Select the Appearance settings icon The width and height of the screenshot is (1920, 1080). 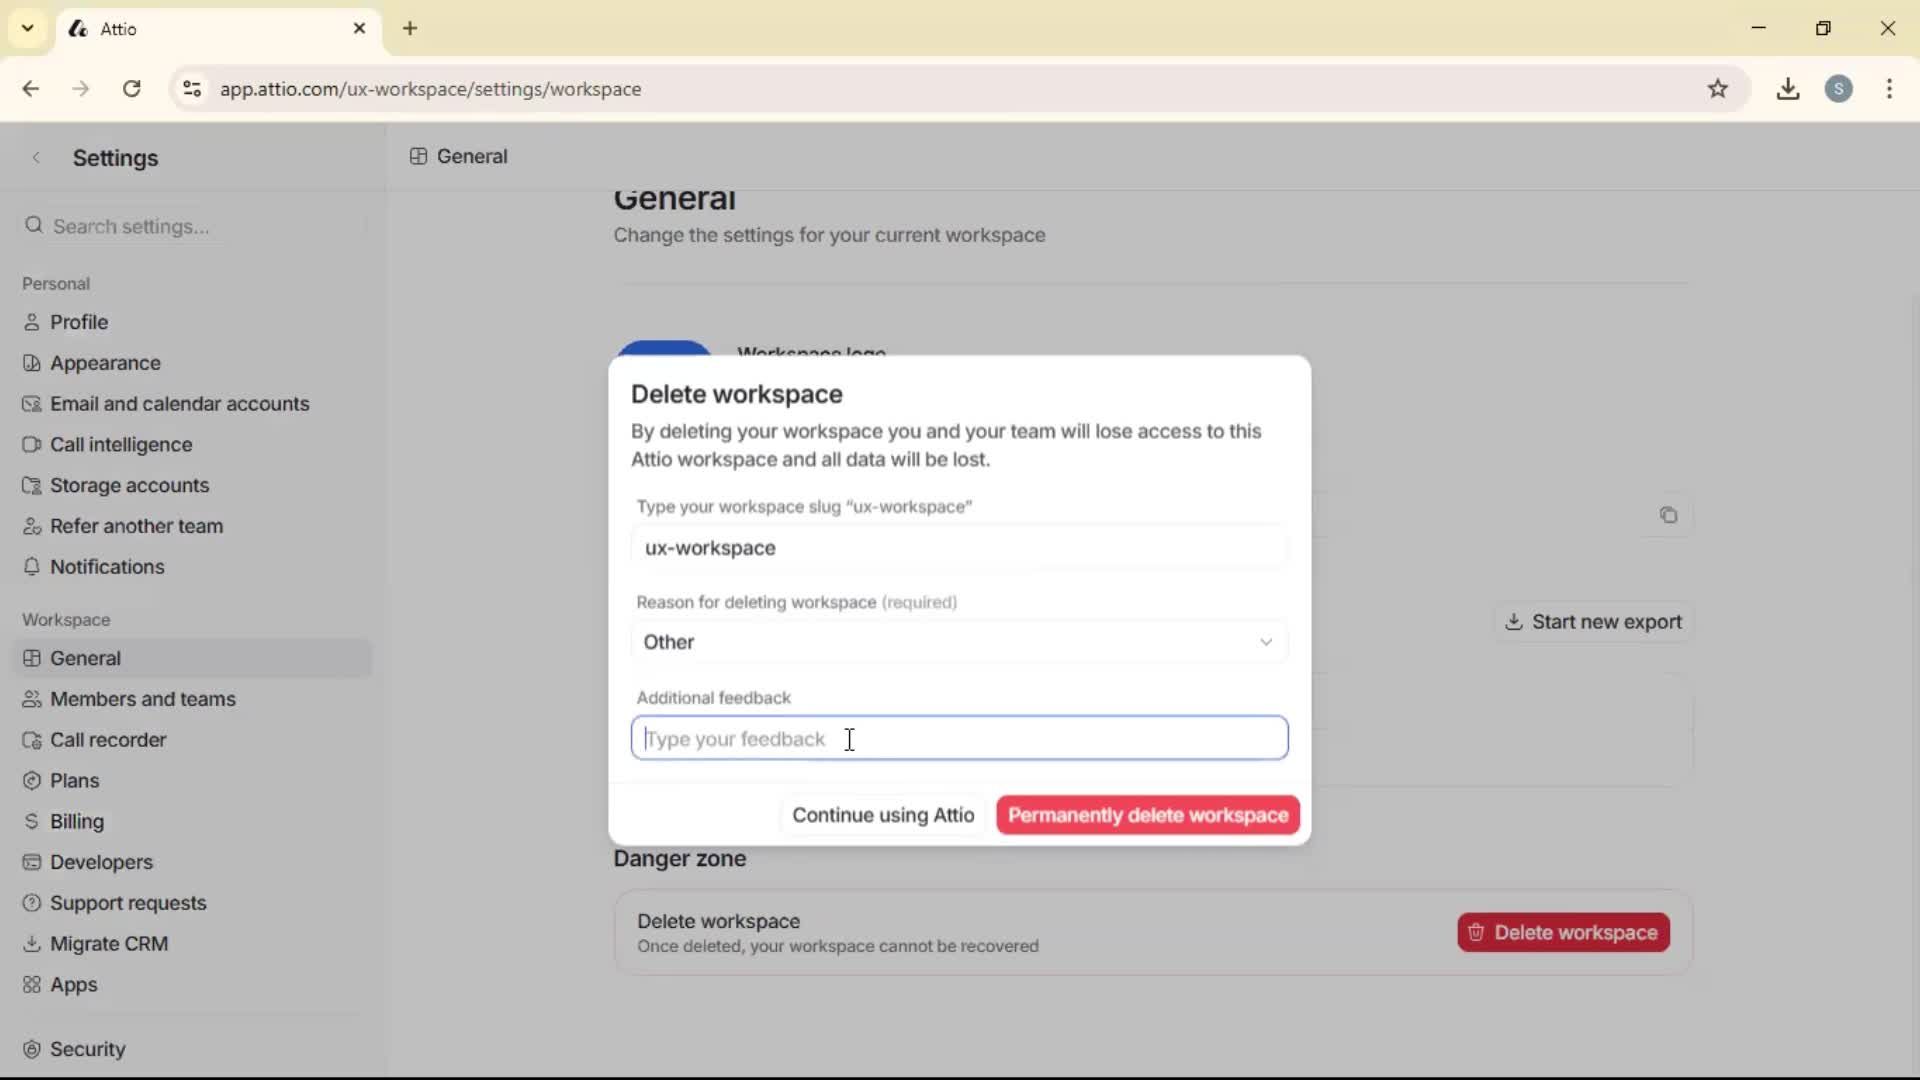click(x=31, y=363)
